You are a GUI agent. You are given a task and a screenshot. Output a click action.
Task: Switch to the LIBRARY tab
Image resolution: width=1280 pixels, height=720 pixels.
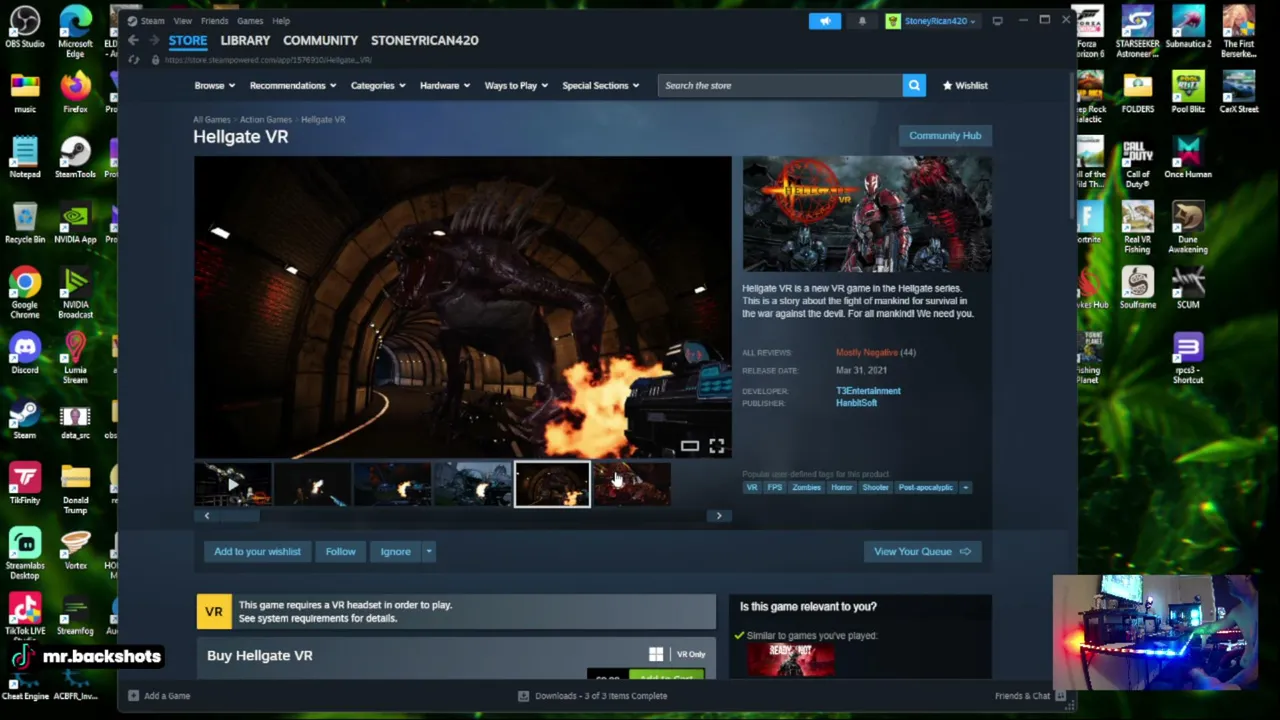[x=245, y=41]
